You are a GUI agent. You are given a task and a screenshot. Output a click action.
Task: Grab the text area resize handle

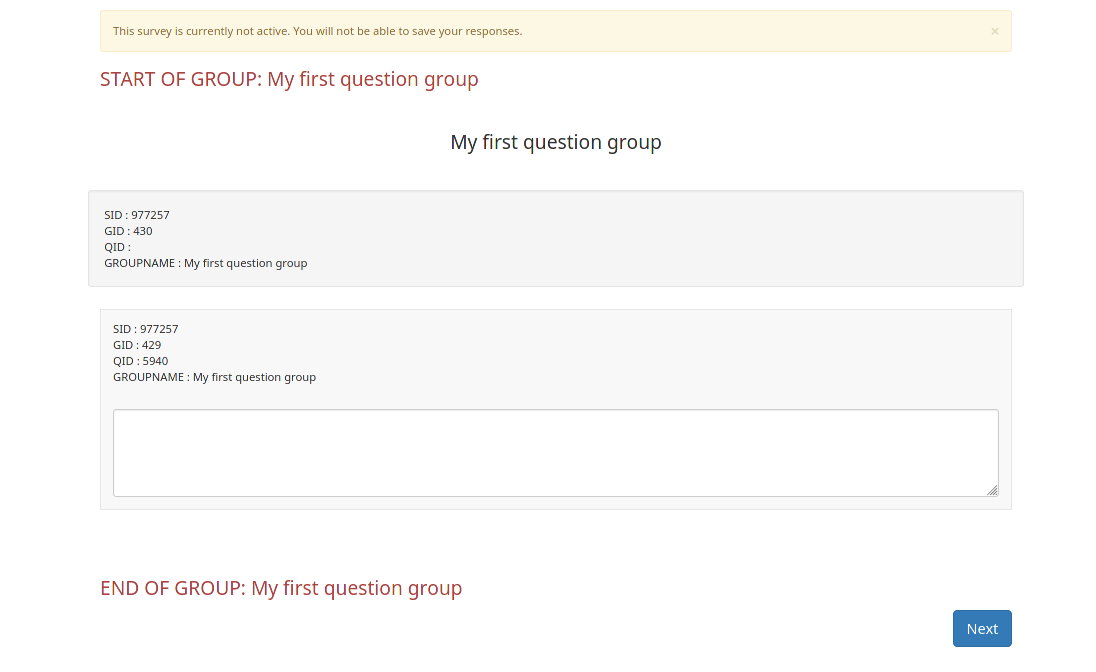[x=992, y=490]
